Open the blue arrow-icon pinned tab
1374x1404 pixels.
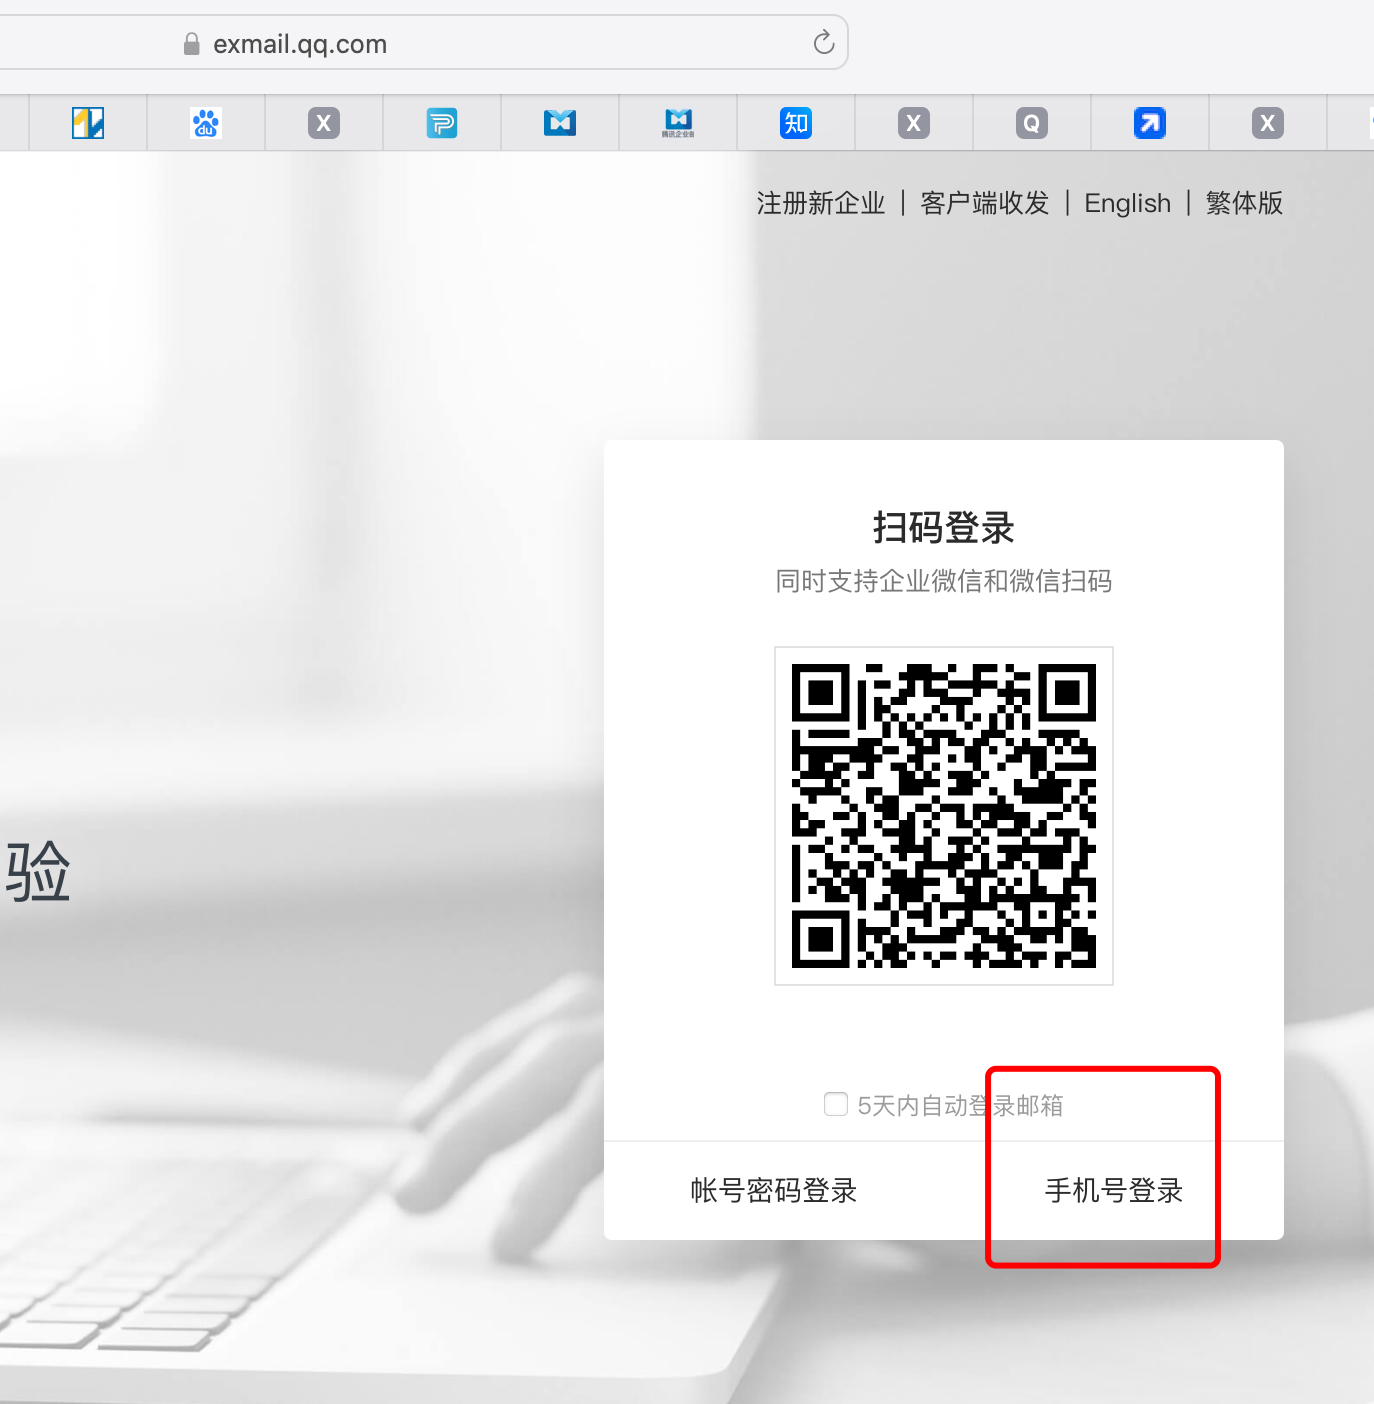1150,123
